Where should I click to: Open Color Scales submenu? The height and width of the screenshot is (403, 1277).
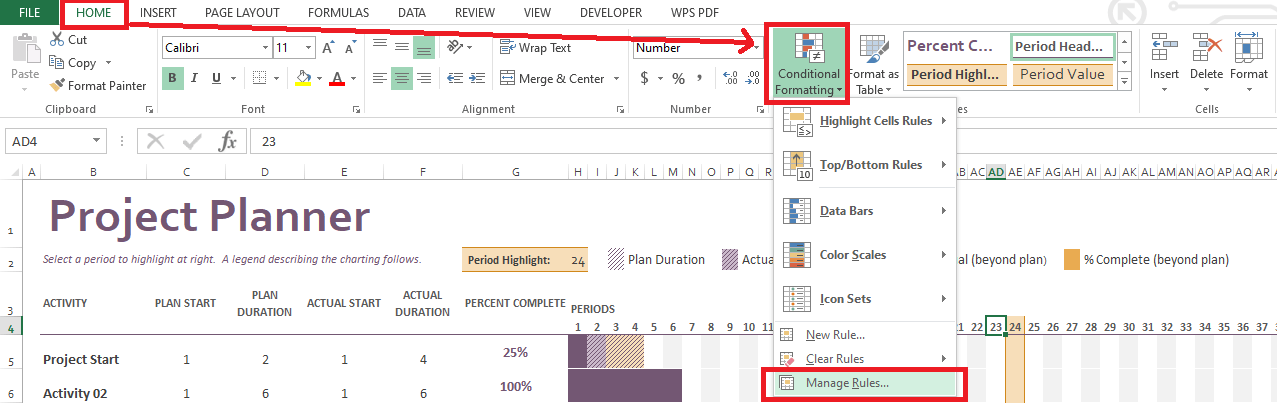(865, 255)
